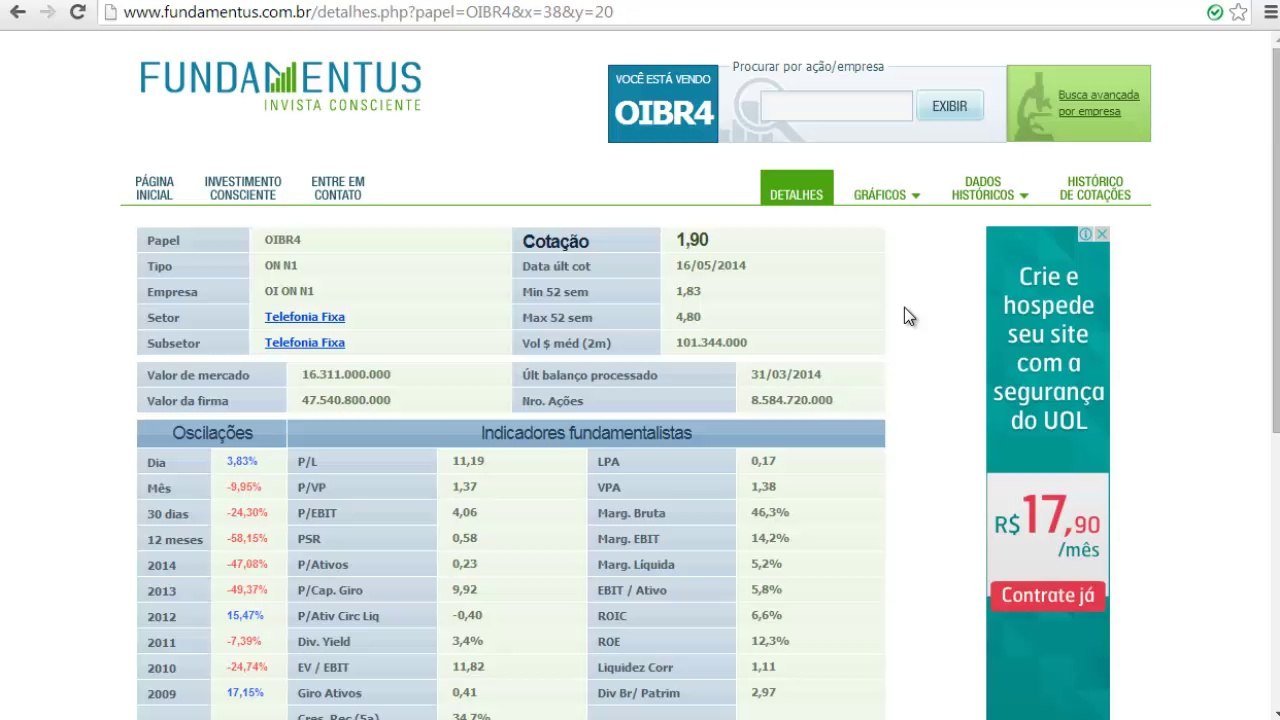The width and height of the screenshot is (1280, 720).
Task: Follow the Setor Telefonia Fixa link
Action: click(x=305, y=317)
